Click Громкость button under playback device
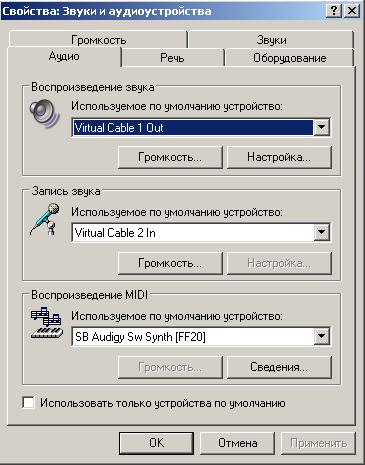This screenshot has width=365, height=465. click(x=170, y=157)
